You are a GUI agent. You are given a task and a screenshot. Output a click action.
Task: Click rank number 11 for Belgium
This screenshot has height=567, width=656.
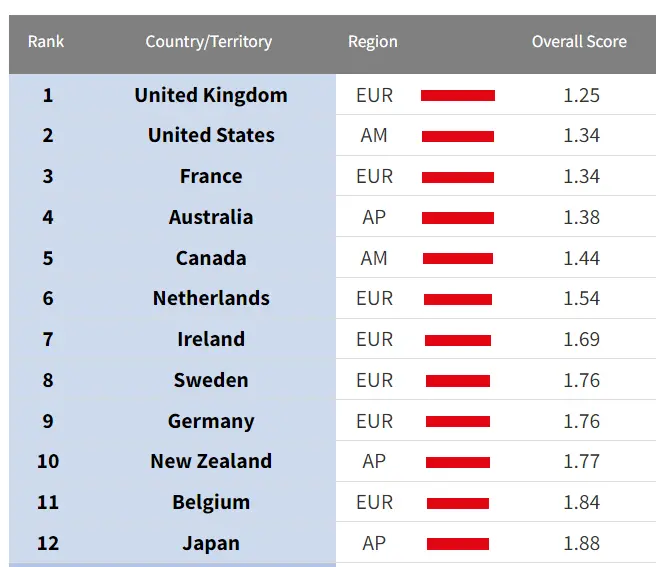click(47, 503)
